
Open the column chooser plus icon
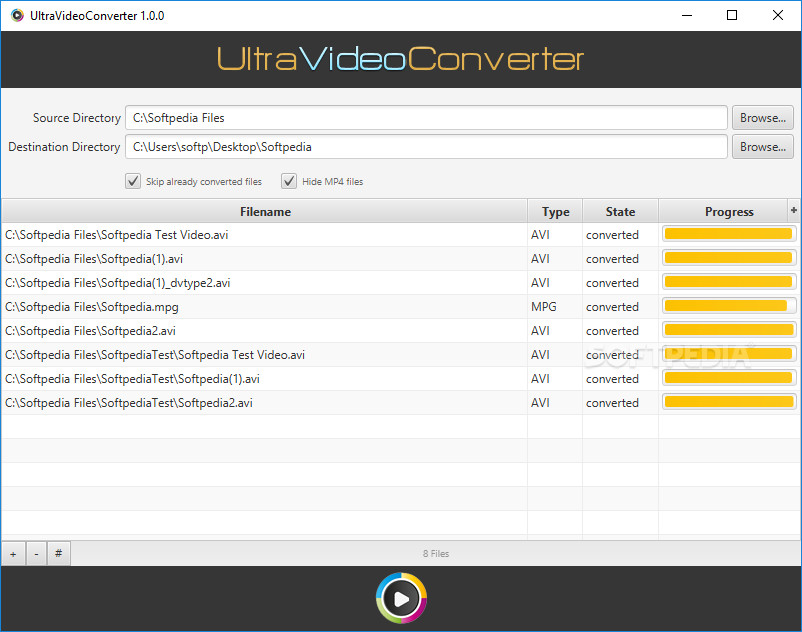(794, 210)
